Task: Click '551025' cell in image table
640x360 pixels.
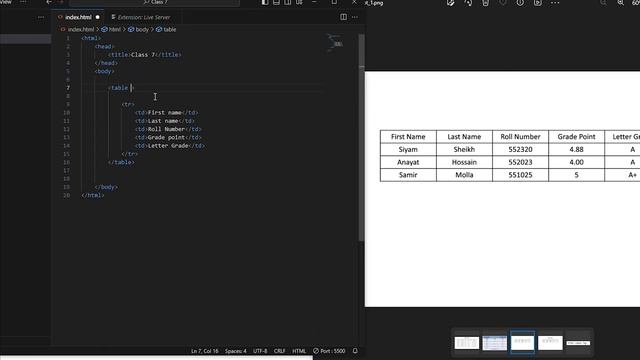Action: pyautogui.click(x=520, y=175)
